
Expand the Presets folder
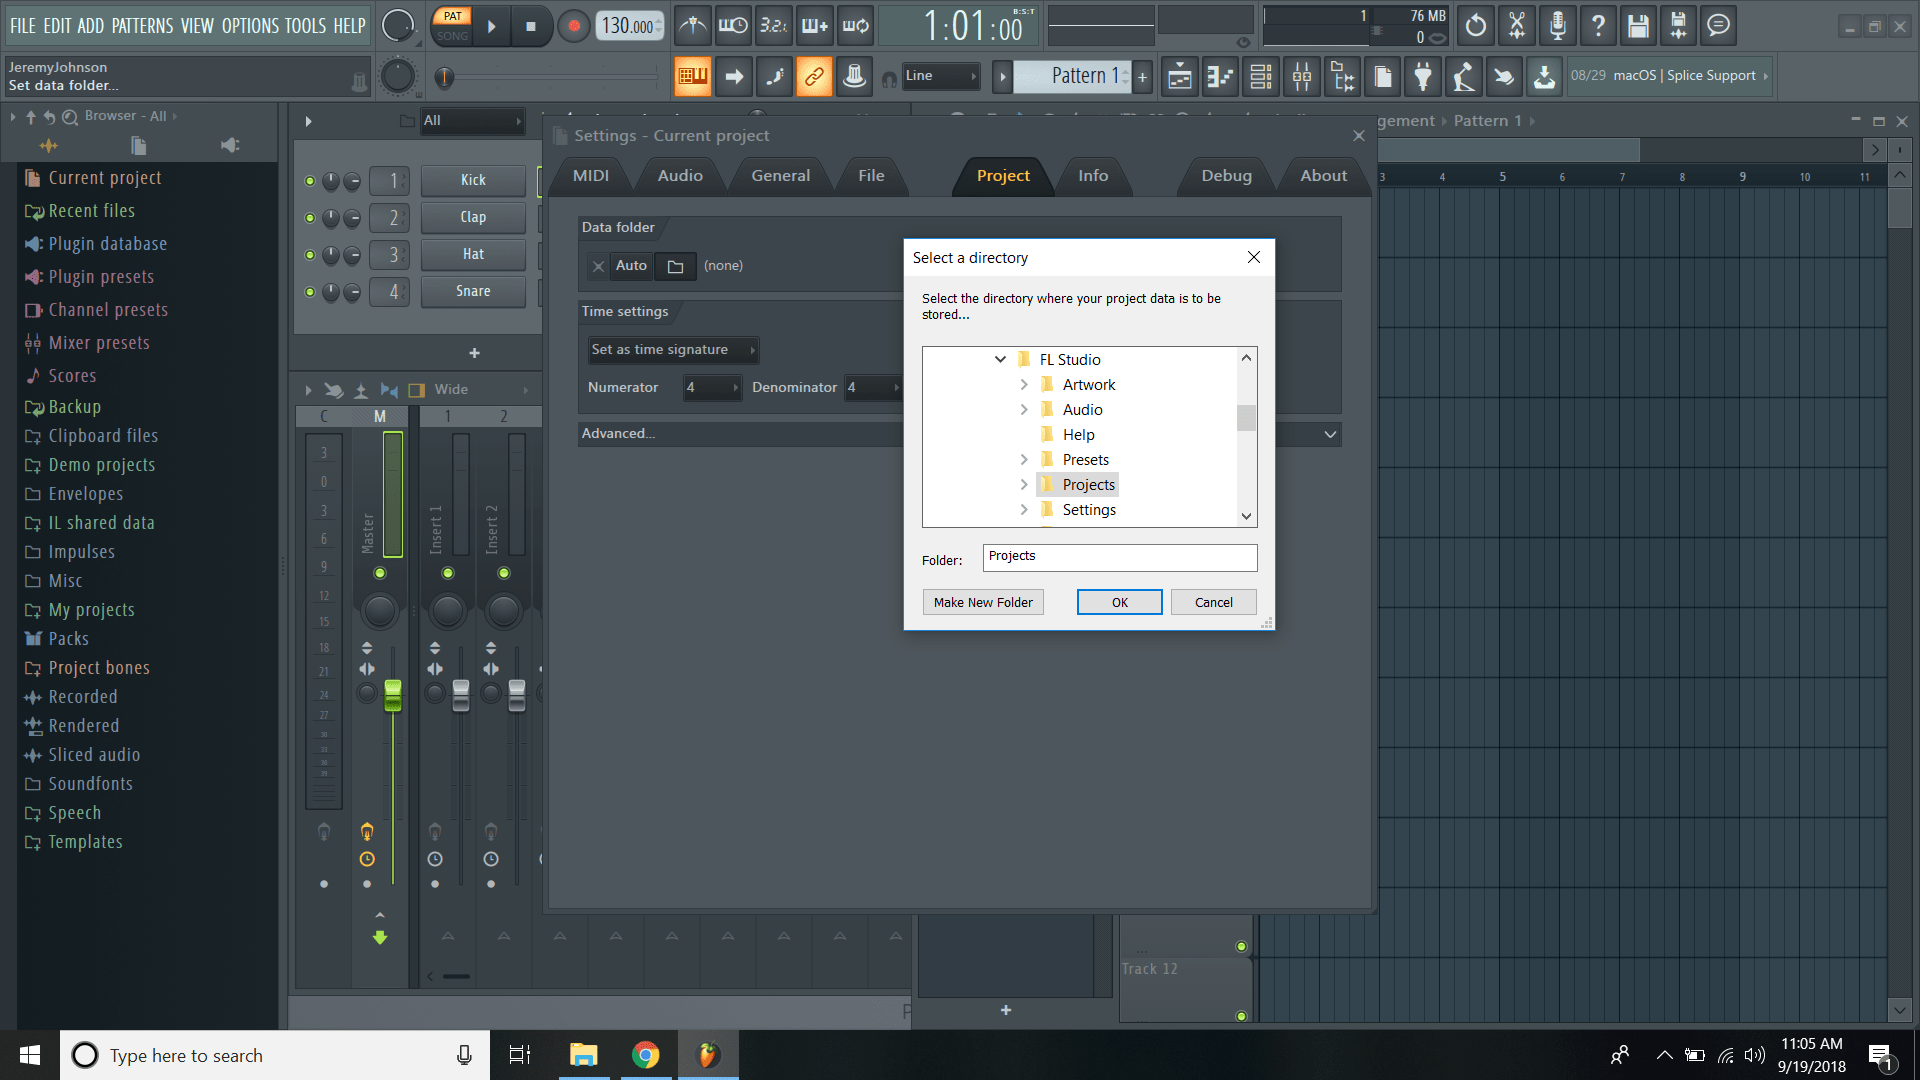1024,459
